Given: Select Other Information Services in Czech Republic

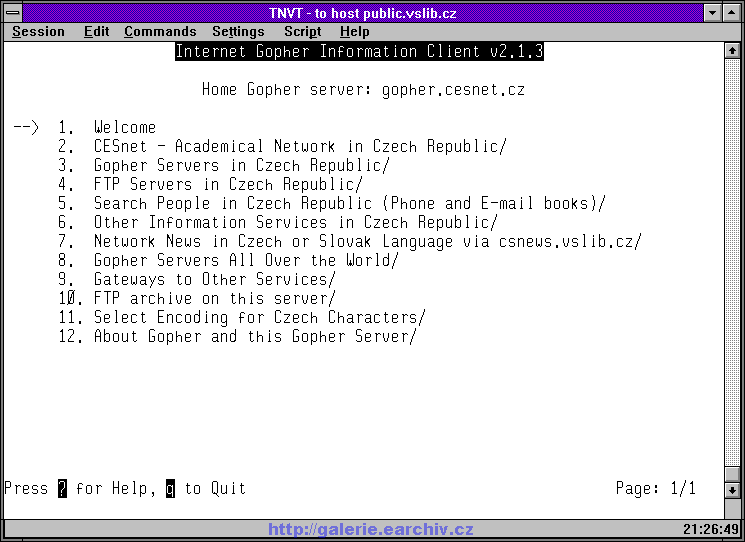Looking at the screenshot, I should point(295,222).
